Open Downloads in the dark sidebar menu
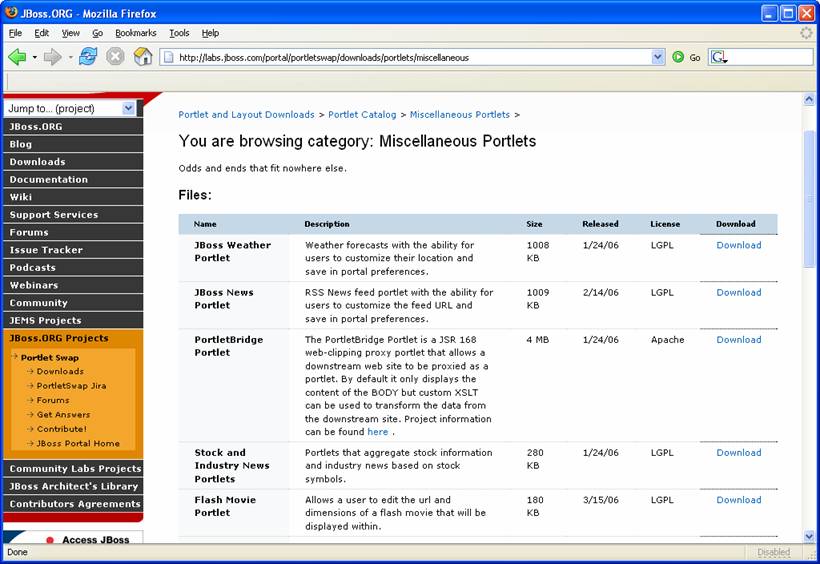This screenshot has height=564, width=820. 73,162
